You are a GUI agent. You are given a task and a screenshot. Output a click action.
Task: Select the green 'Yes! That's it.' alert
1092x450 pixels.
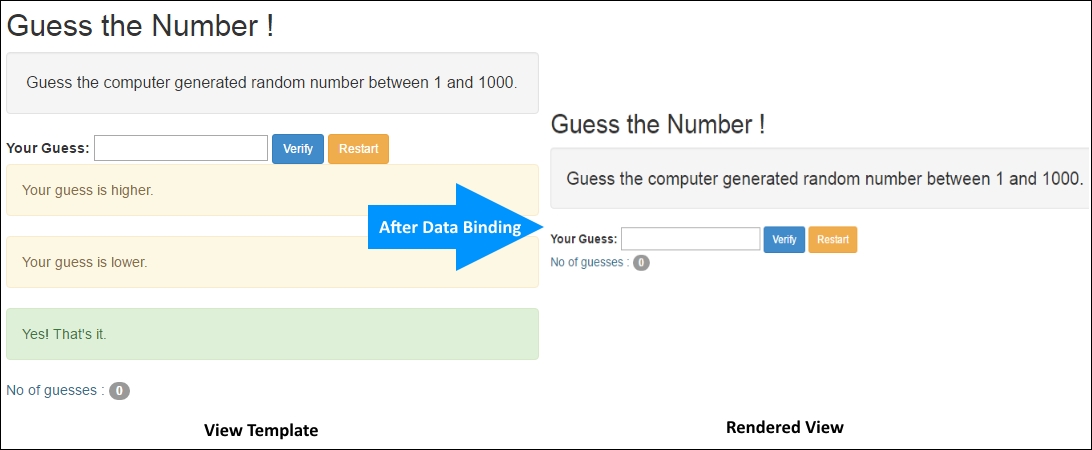pyautogui.click(x=272, y=334)
